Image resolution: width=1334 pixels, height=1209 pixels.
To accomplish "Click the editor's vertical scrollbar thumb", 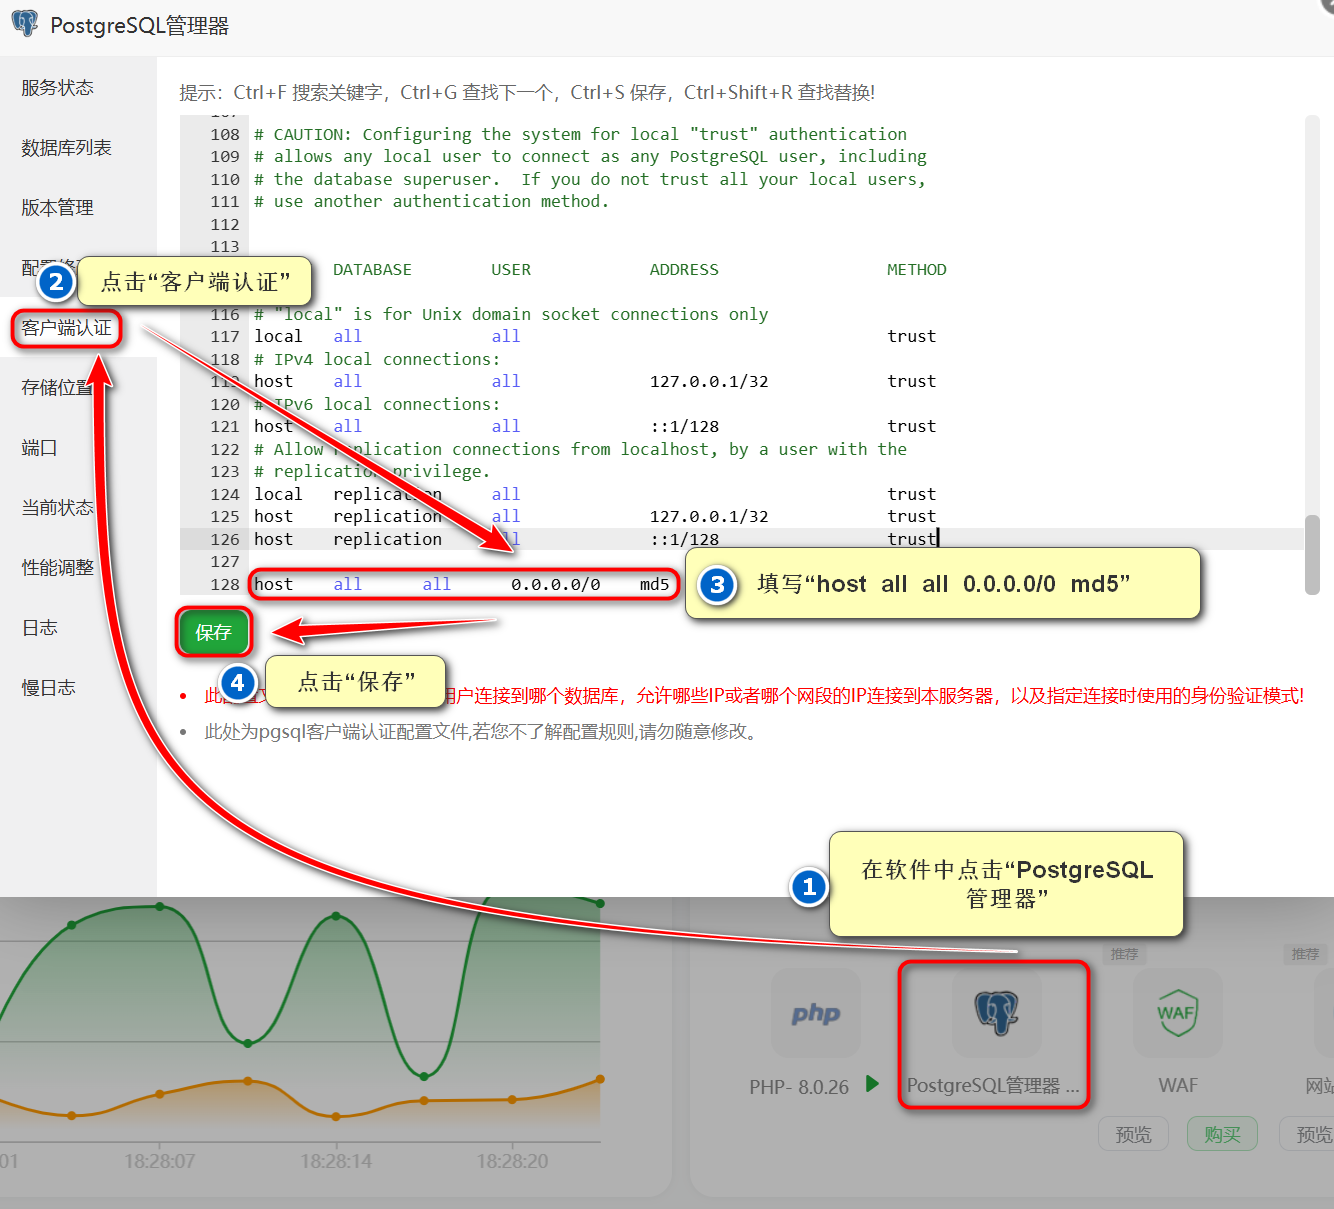I will click(1312, 554).
